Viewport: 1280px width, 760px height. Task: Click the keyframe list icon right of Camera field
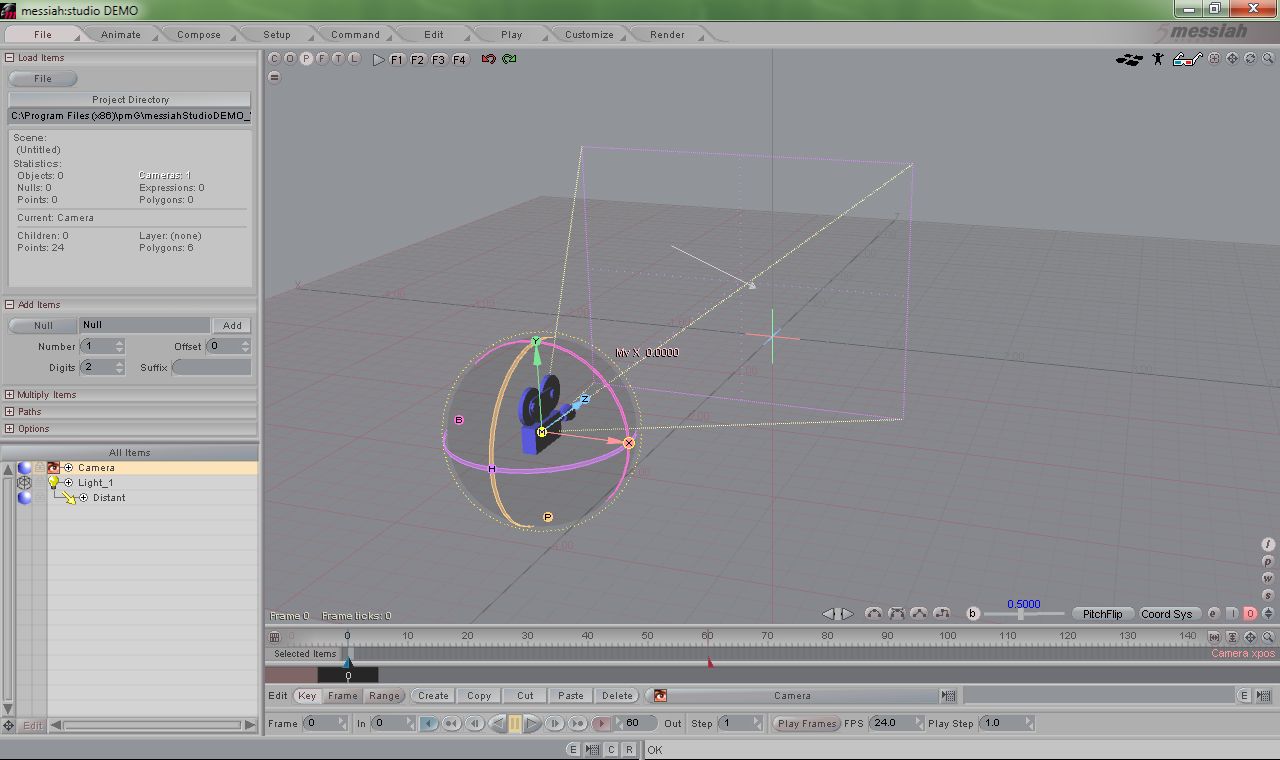949,696
